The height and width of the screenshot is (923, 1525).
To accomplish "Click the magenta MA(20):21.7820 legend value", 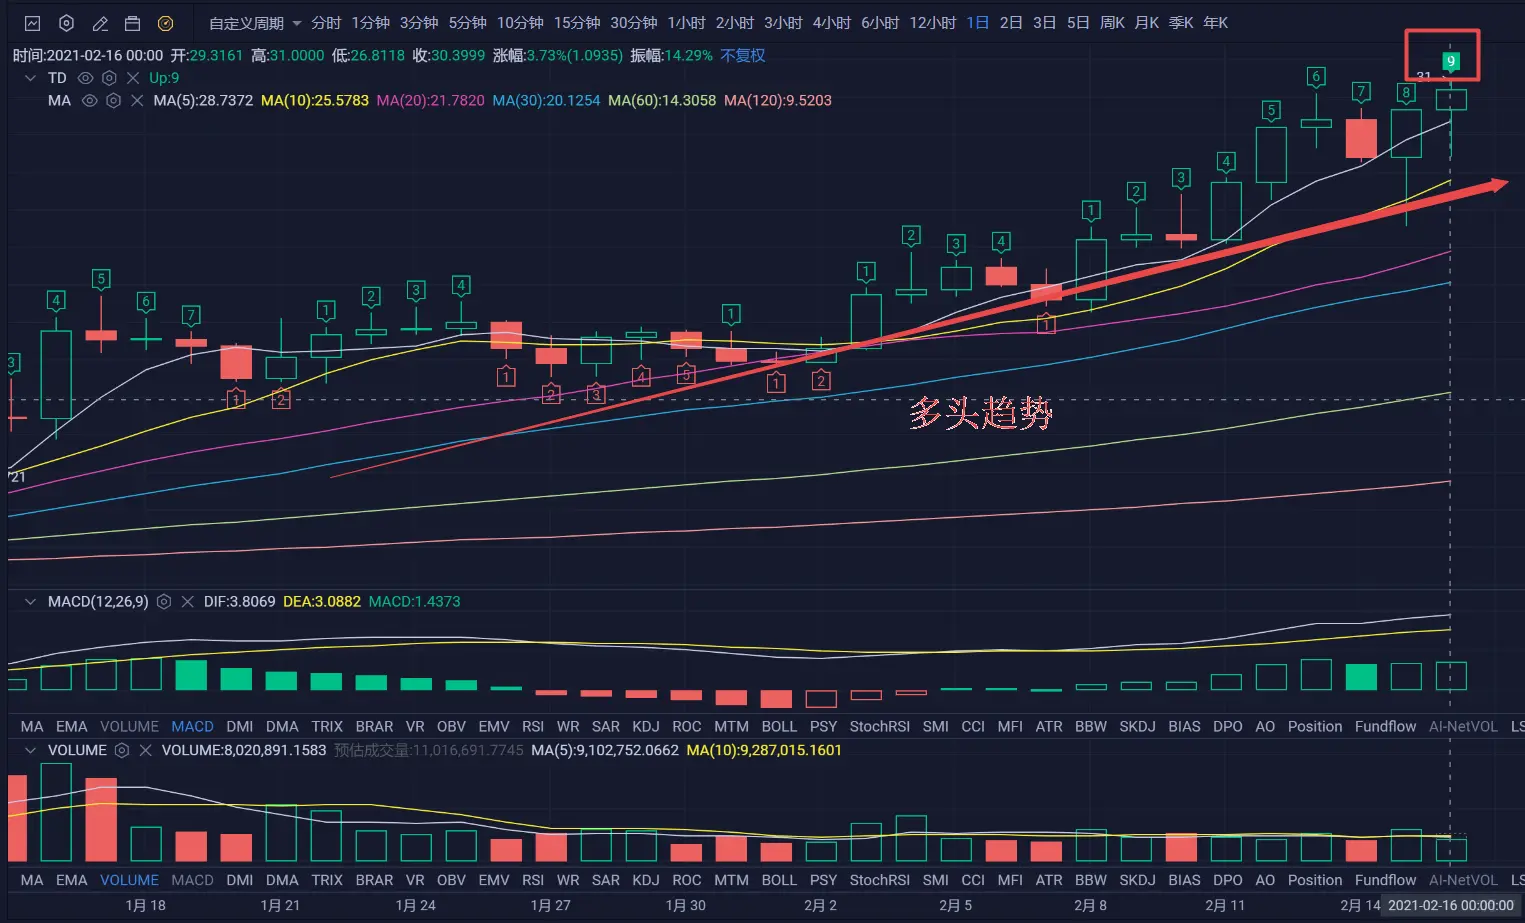I will 430,101.
